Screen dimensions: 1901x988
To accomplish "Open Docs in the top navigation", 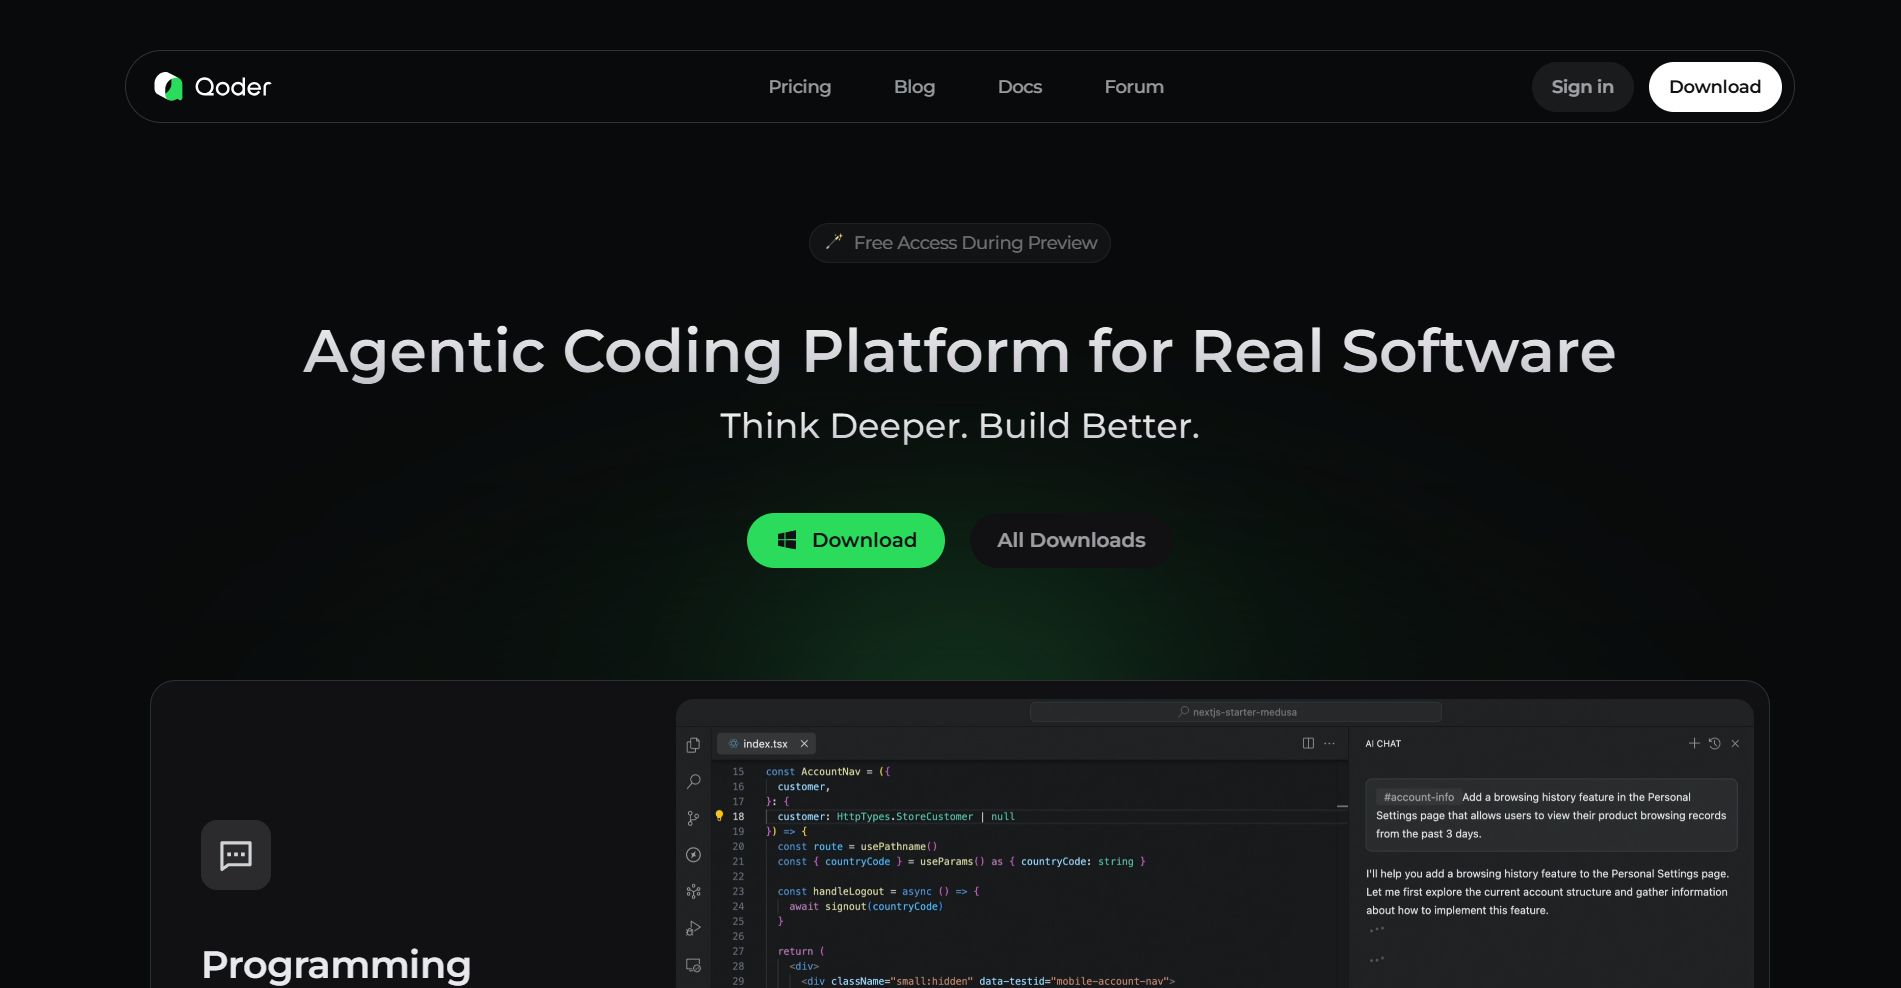I will tap(1020, 87).
